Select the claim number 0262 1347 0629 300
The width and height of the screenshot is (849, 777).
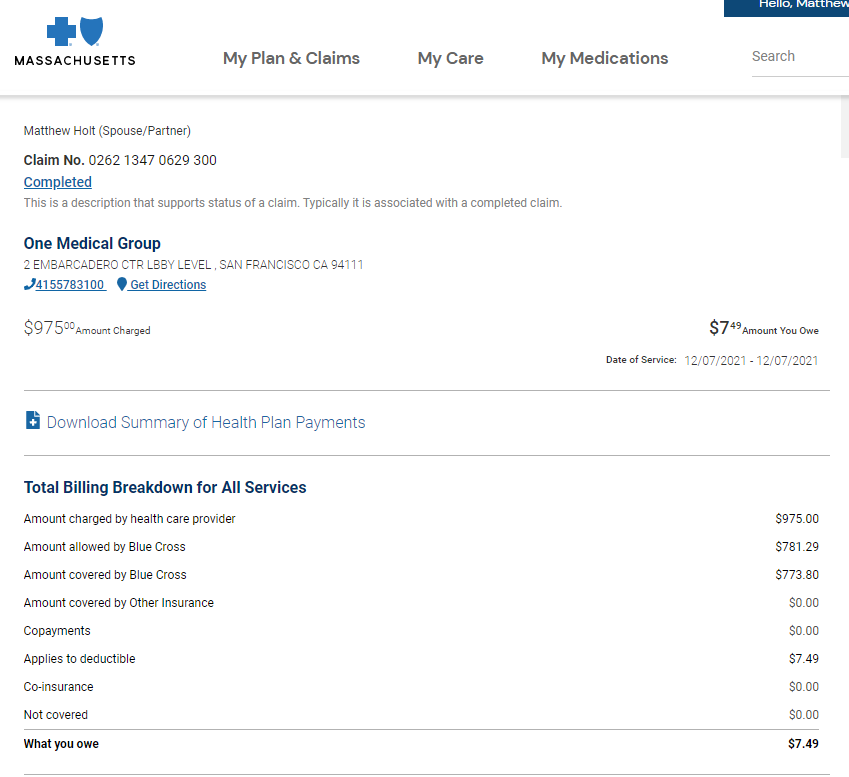click(152, 160)
